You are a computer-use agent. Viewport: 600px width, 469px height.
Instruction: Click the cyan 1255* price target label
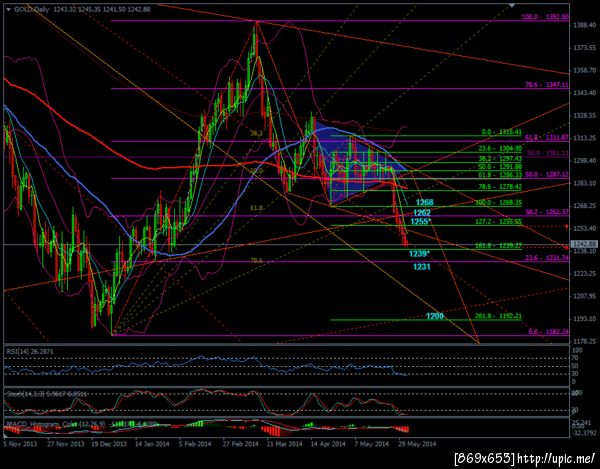421,221
